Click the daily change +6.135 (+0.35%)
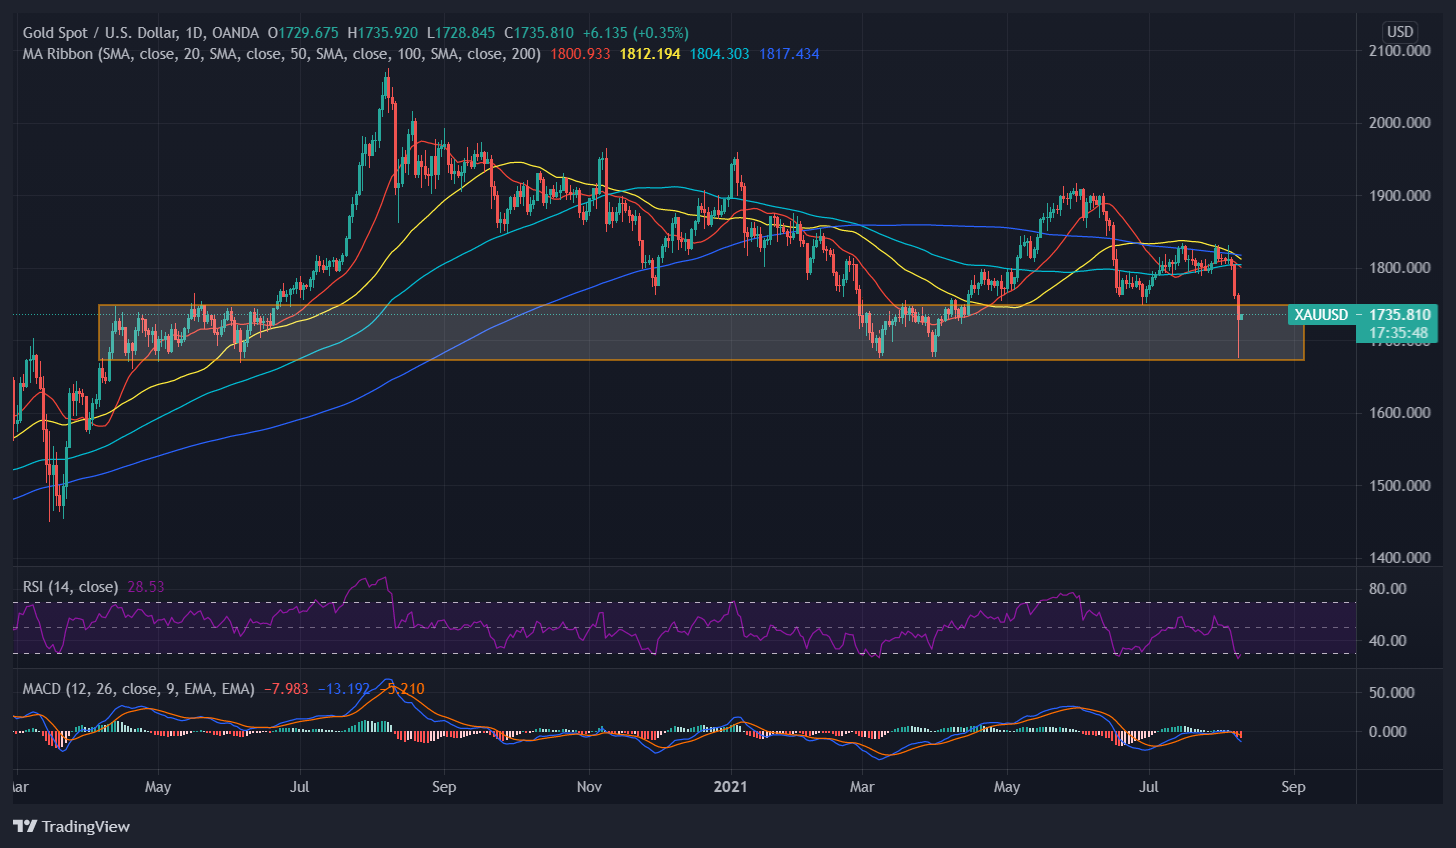The width and height of the screenshot is (1456, 848). click(x=636, y=33)
